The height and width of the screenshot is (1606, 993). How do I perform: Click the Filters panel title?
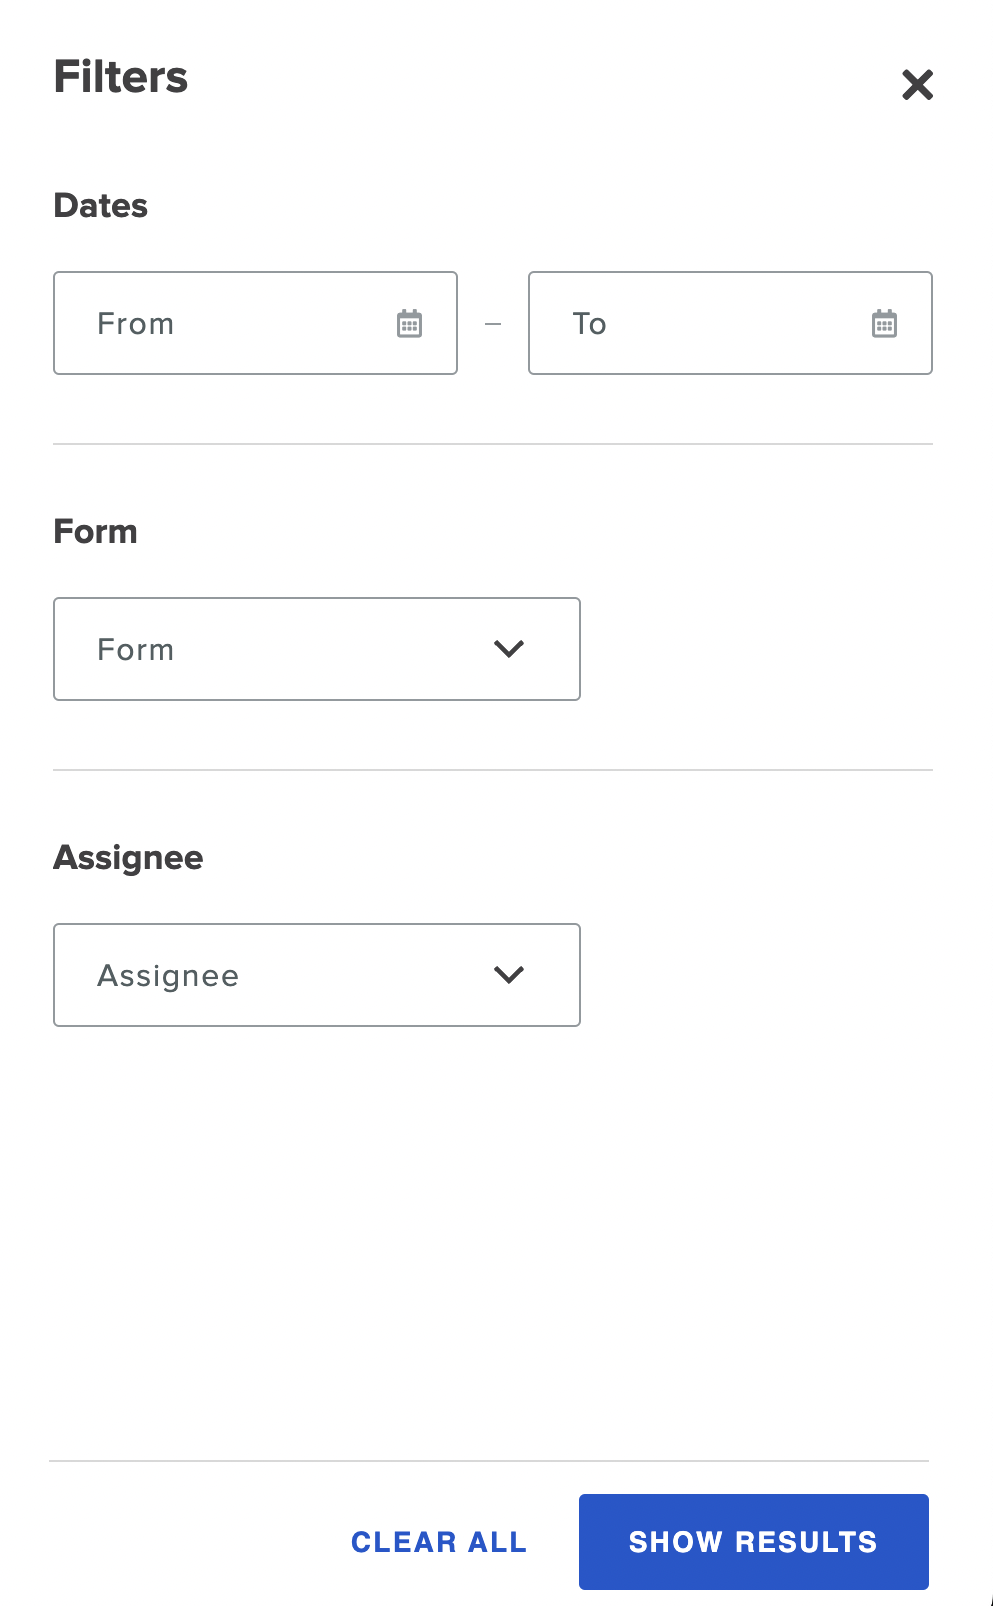tap(121, 77)
